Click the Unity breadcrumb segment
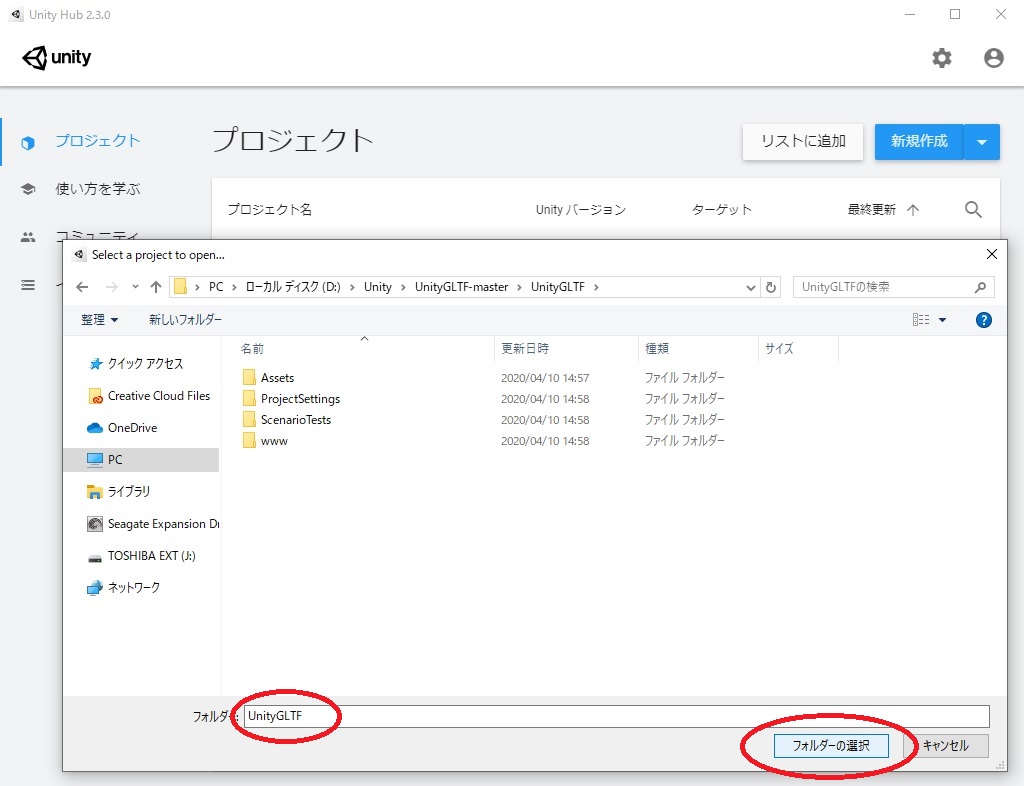The image size is (1024, 786). coord(377,287)
